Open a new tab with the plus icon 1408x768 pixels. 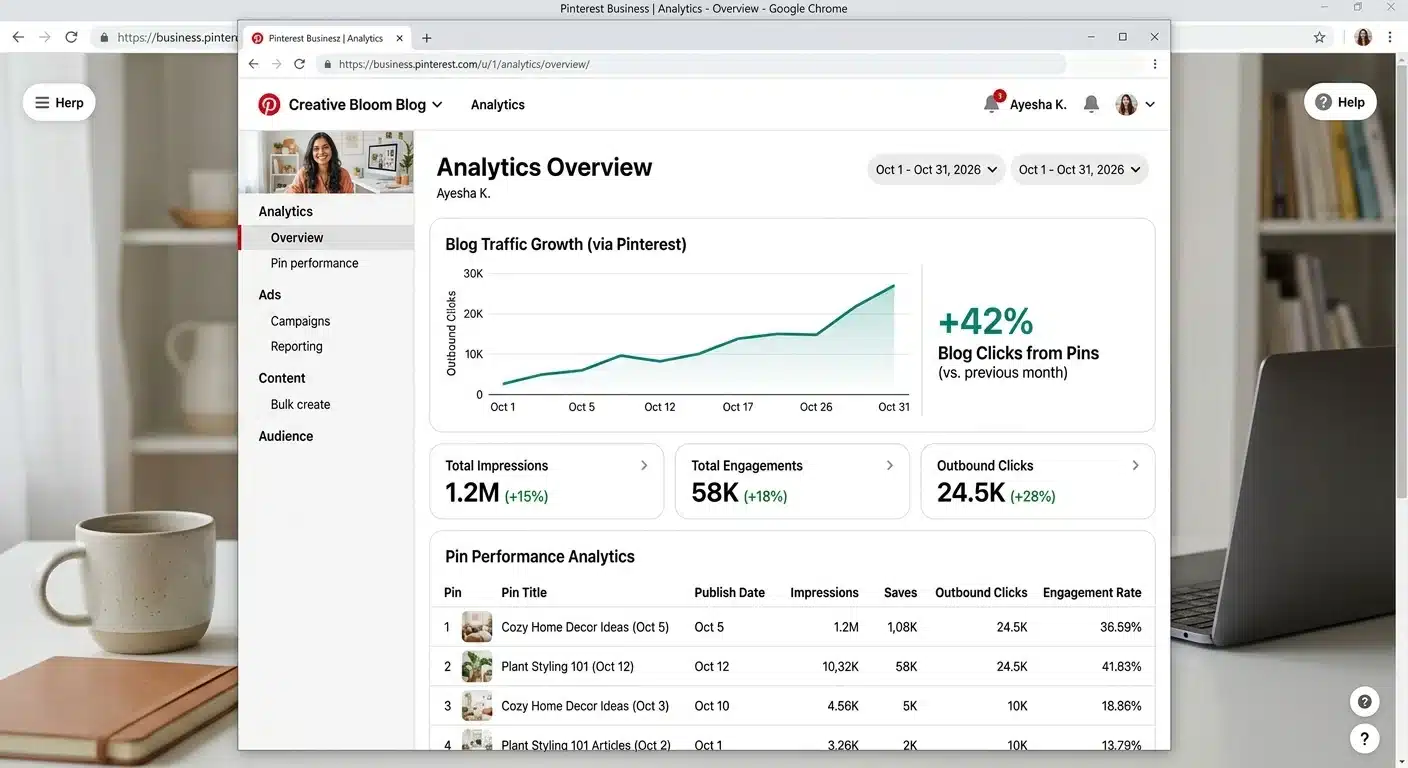[427, 38]
